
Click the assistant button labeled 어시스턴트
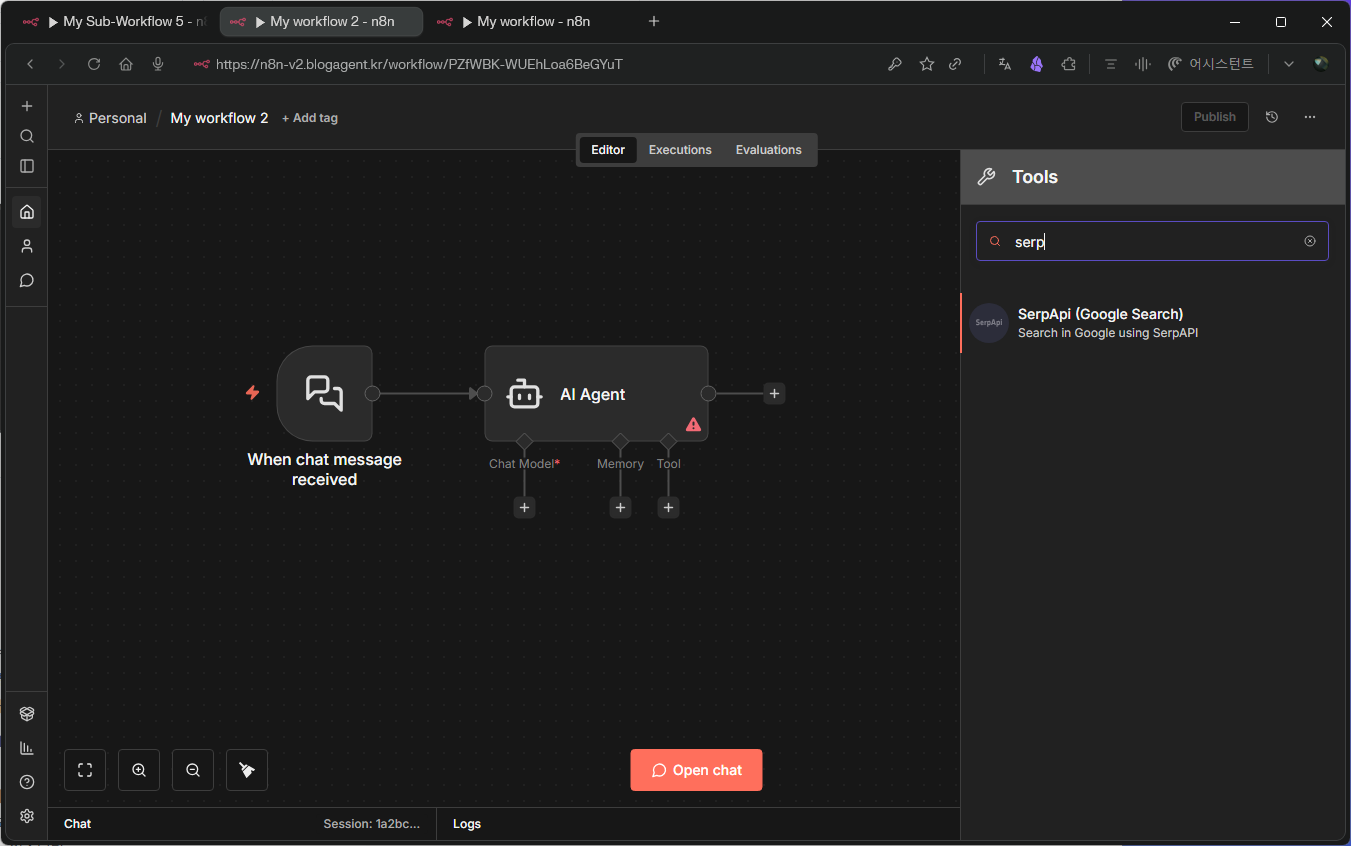[1210, 64]
